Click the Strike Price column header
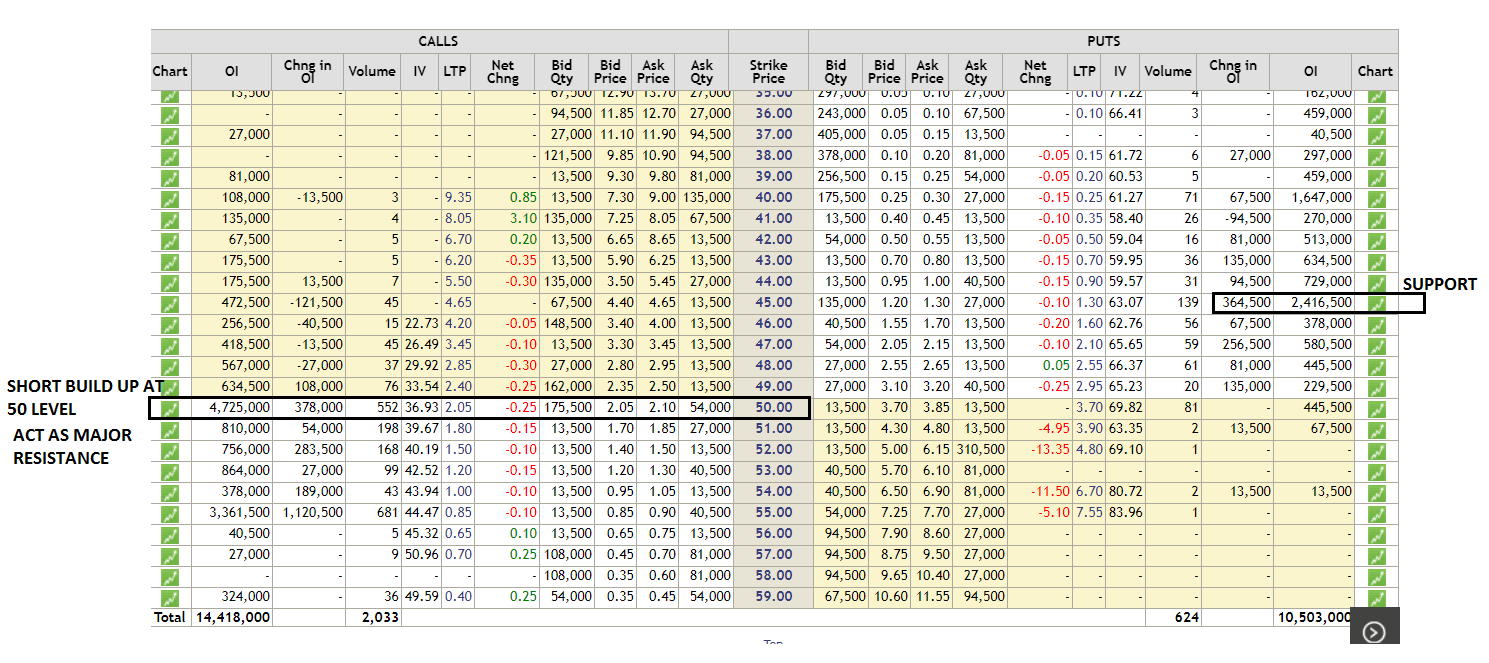This screenshot has width=1489, height=663. [x=768, y=71]
